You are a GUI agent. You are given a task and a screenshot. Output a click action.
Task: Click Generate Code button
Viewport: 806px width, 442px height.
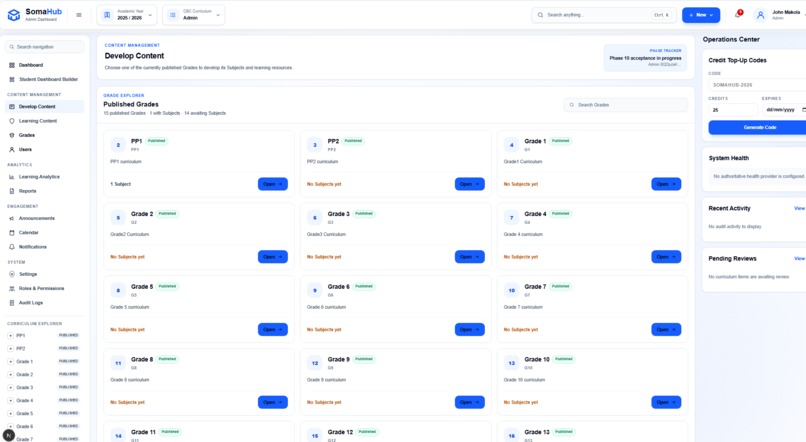tap(759, 127)
